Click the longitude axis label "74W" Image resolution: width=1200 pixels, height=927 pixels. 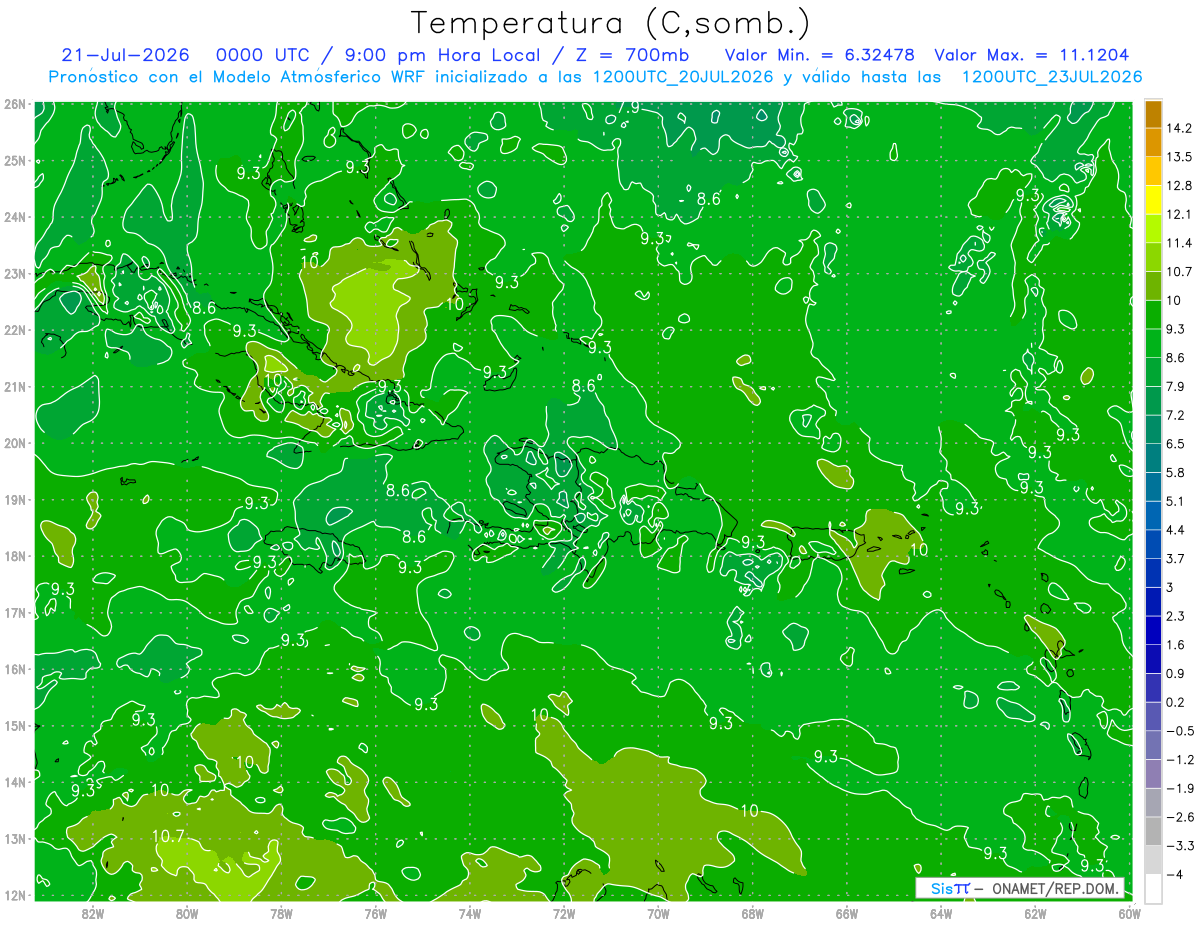tap(469, 913)
